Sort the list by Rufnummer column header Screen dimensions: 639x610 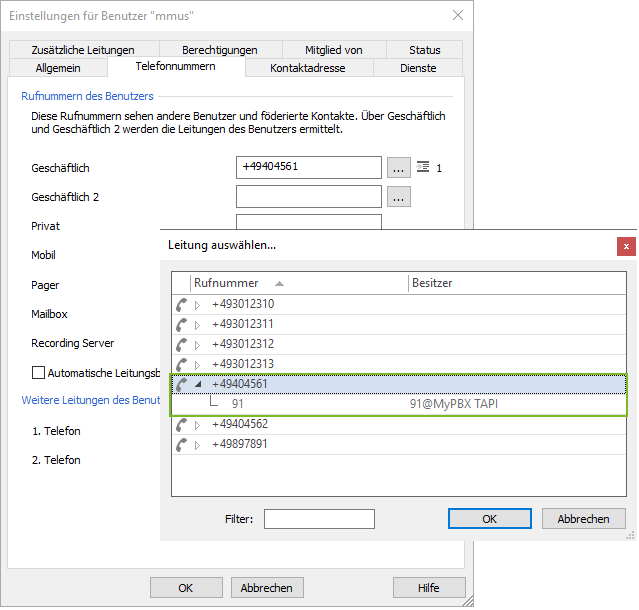coord(226,283)
